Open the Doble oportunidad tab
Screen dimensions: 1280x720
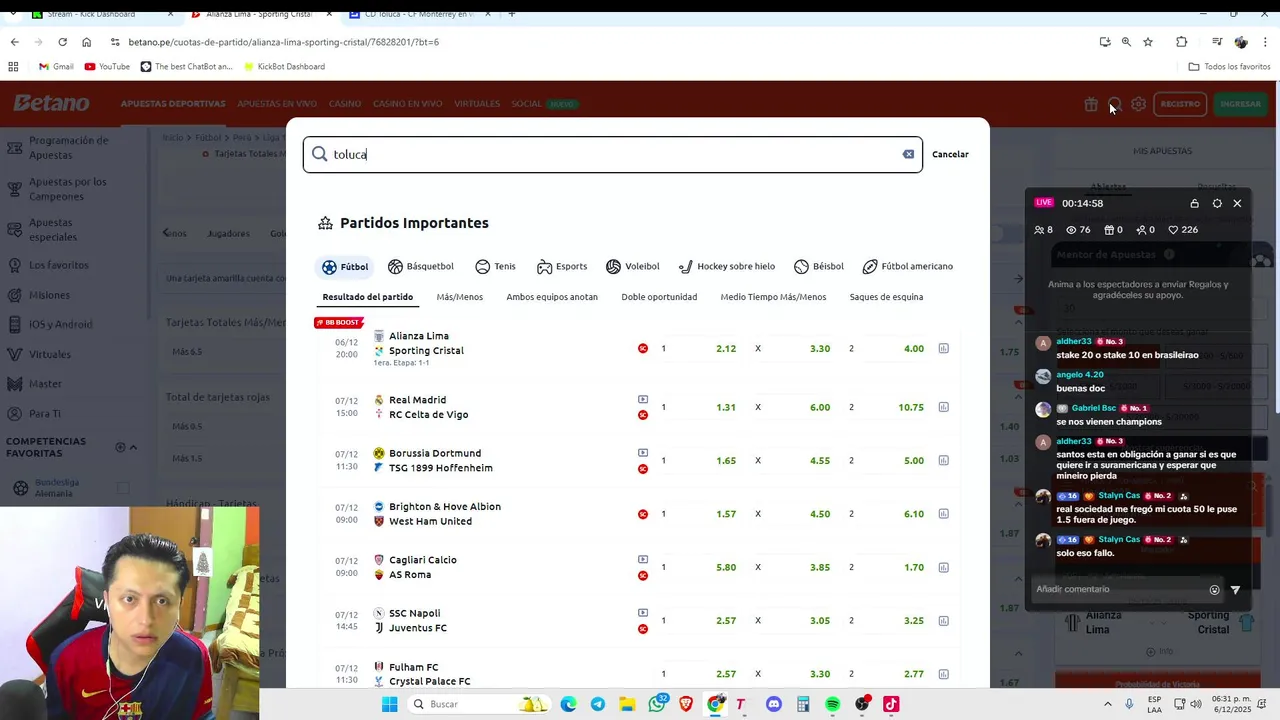point(659,297)
